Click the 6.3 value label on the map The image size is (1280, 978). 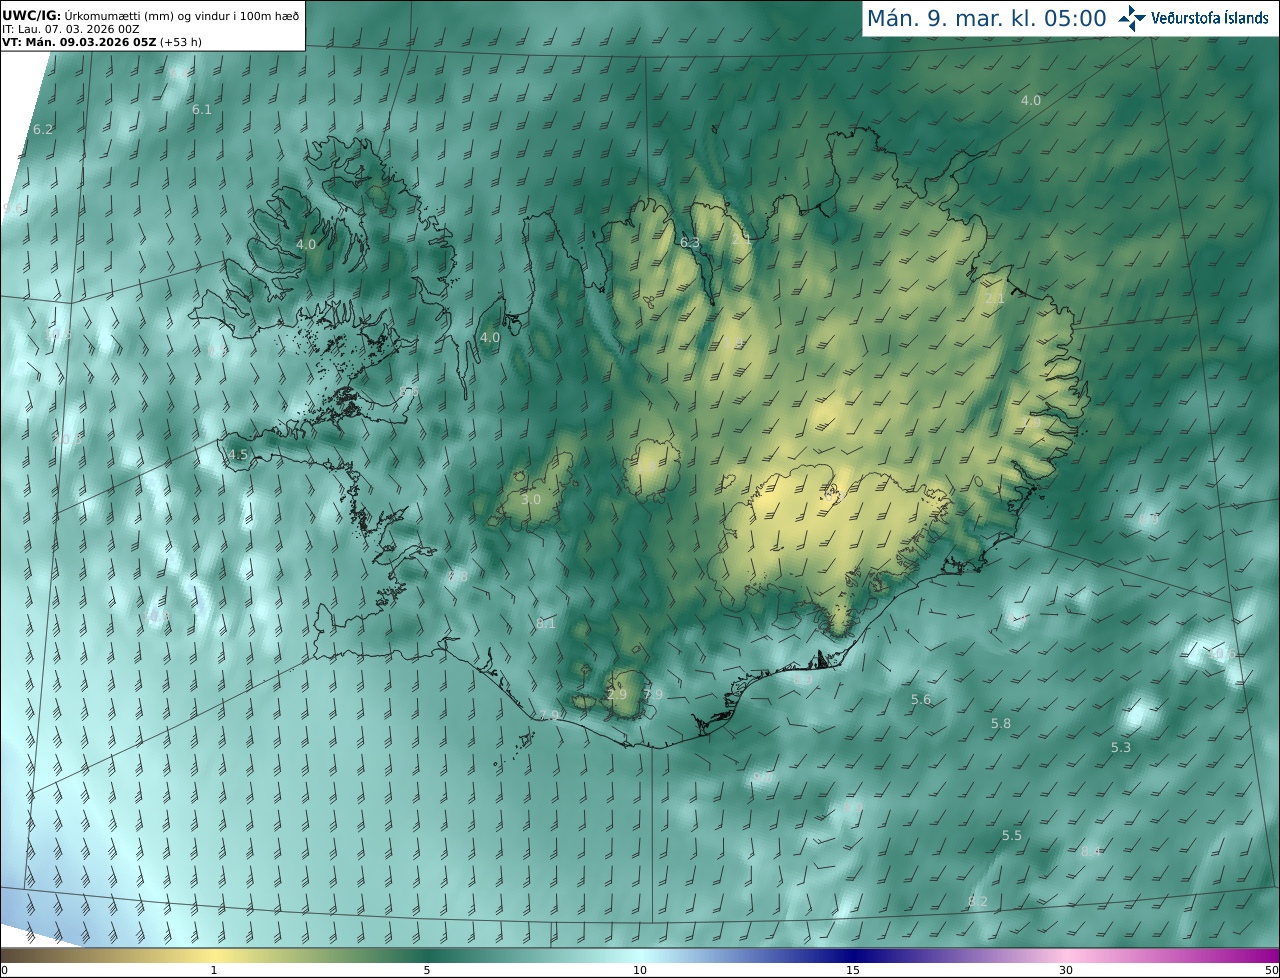point(690,243)
